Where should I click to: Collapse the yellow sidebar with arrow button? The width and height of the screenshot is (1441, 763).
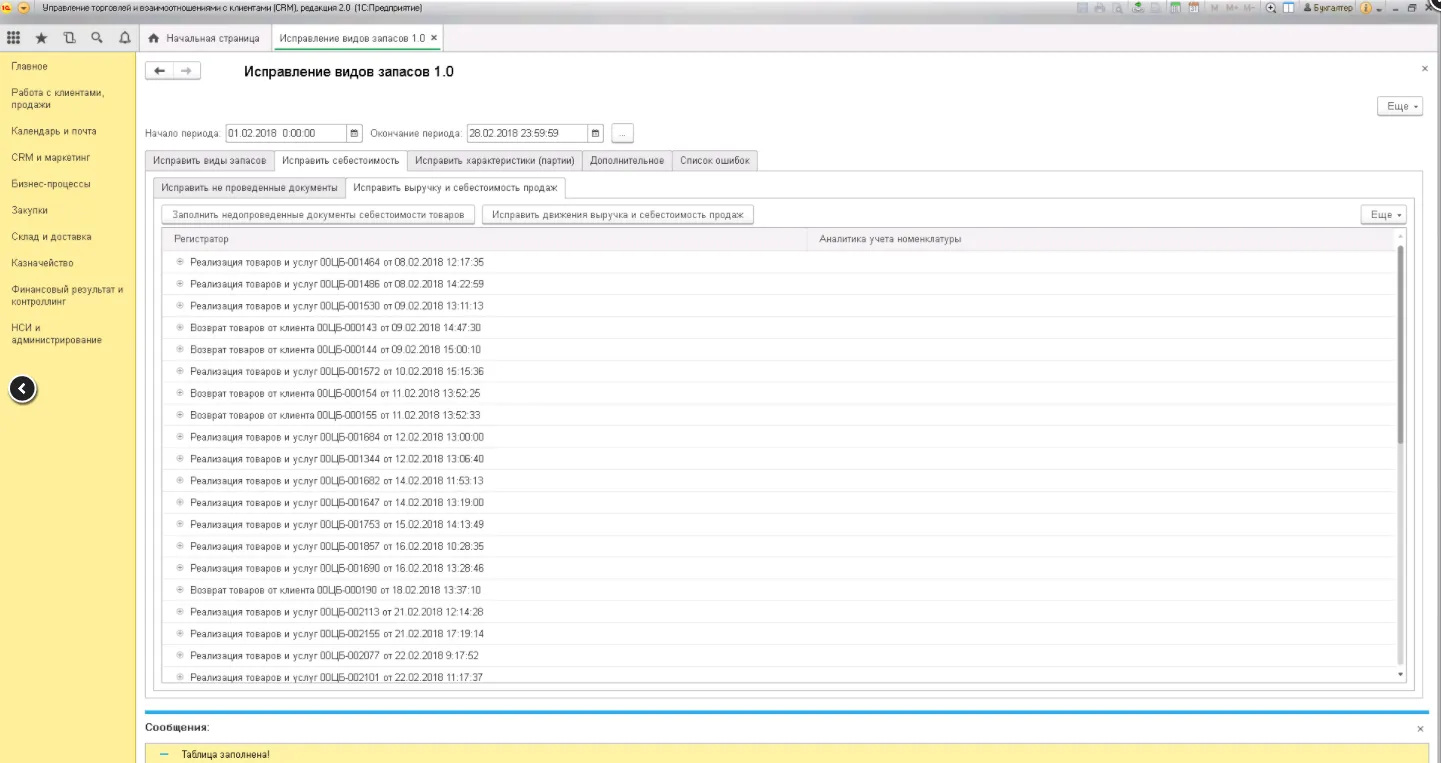click(x=23, y=389)
